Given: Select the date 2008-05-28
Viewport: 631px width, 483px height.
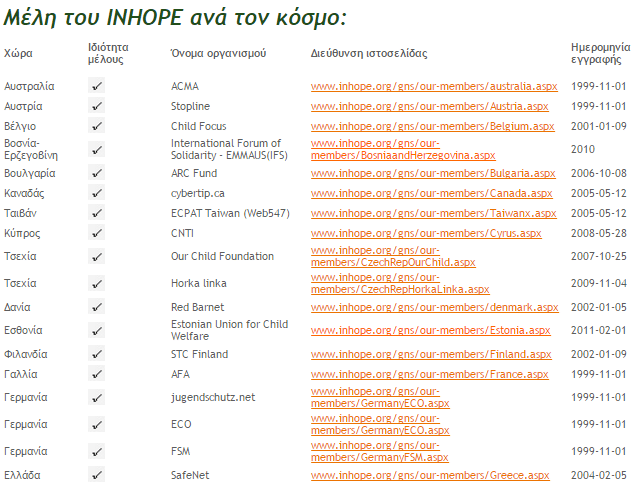Looking at the screenshot, I should pos(598,233).
